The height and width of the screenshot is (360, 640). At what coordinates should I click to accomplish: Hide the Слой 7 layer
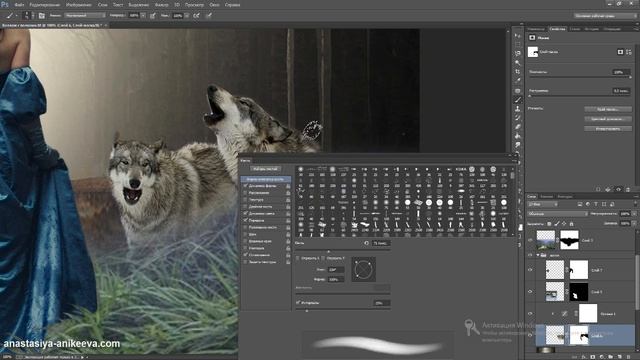click(530, 270)
